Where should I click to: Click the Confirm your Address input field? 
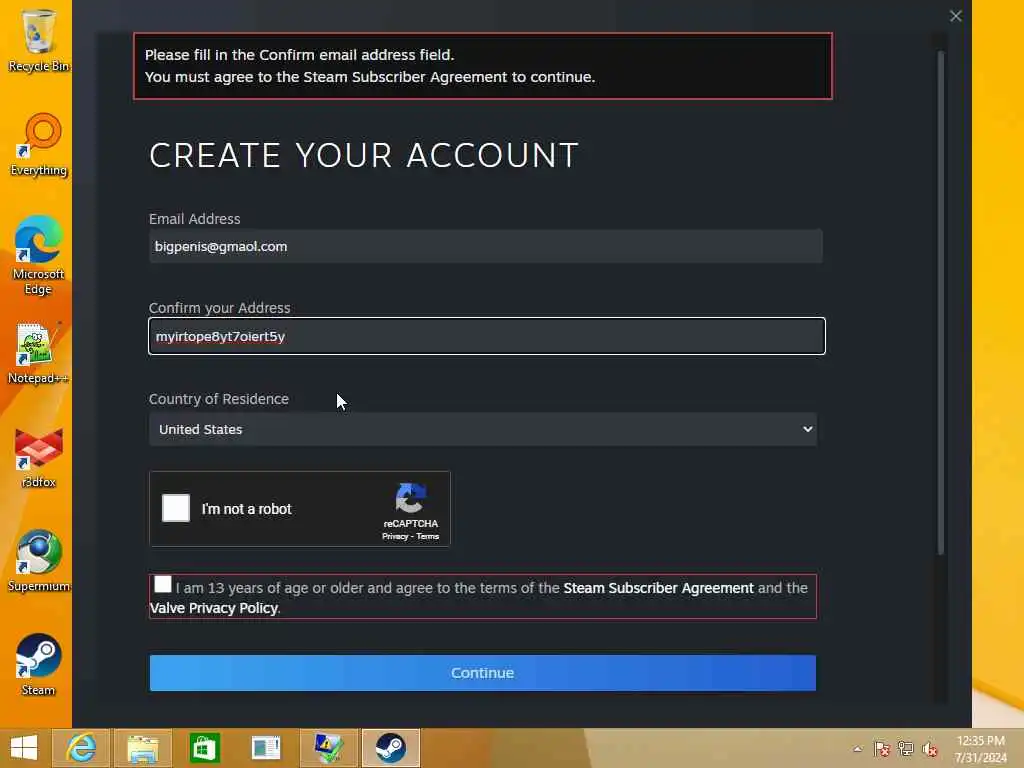[487, 336]
